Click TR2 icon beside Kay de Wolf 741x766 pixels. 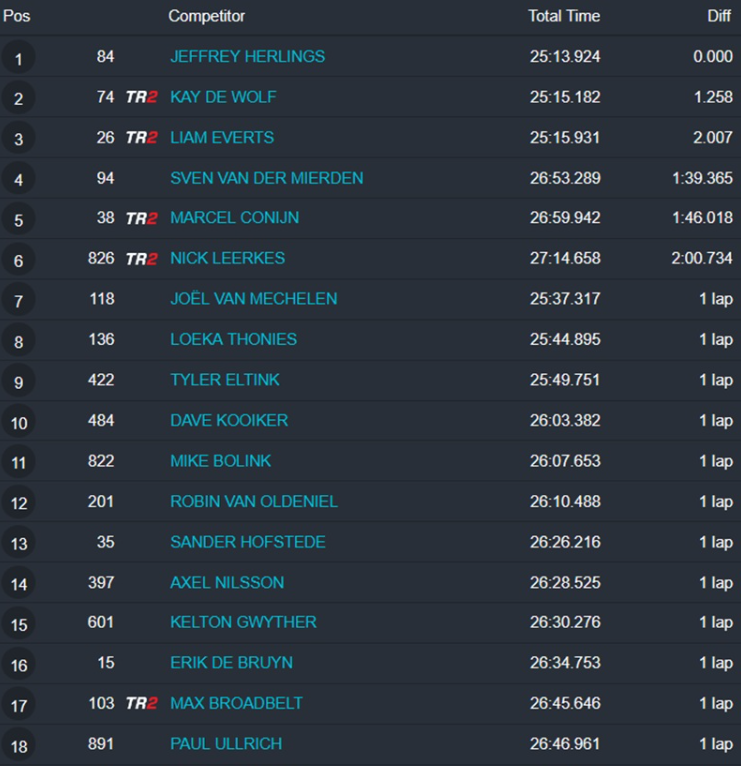click(141, 97)
